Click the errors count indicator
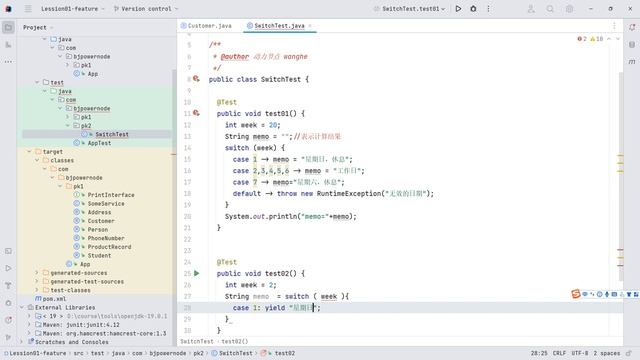Viewport: 640px width, 360px height. tap(582, 39)
